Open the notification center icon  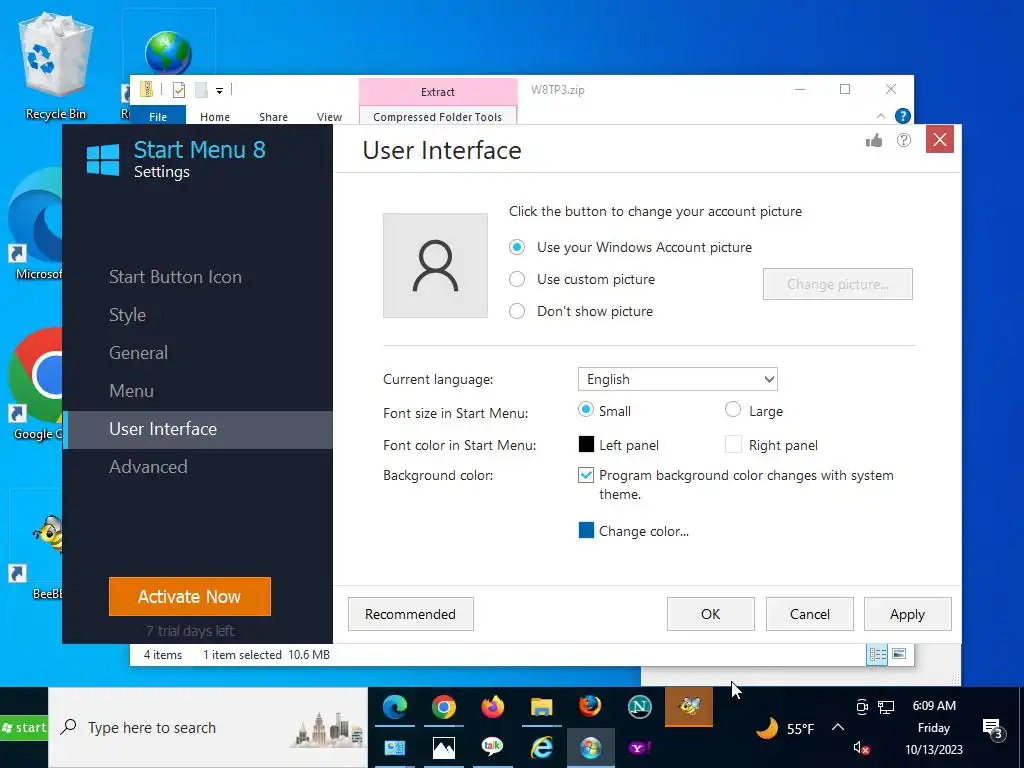pyautogui.click(x=992, y=728)
